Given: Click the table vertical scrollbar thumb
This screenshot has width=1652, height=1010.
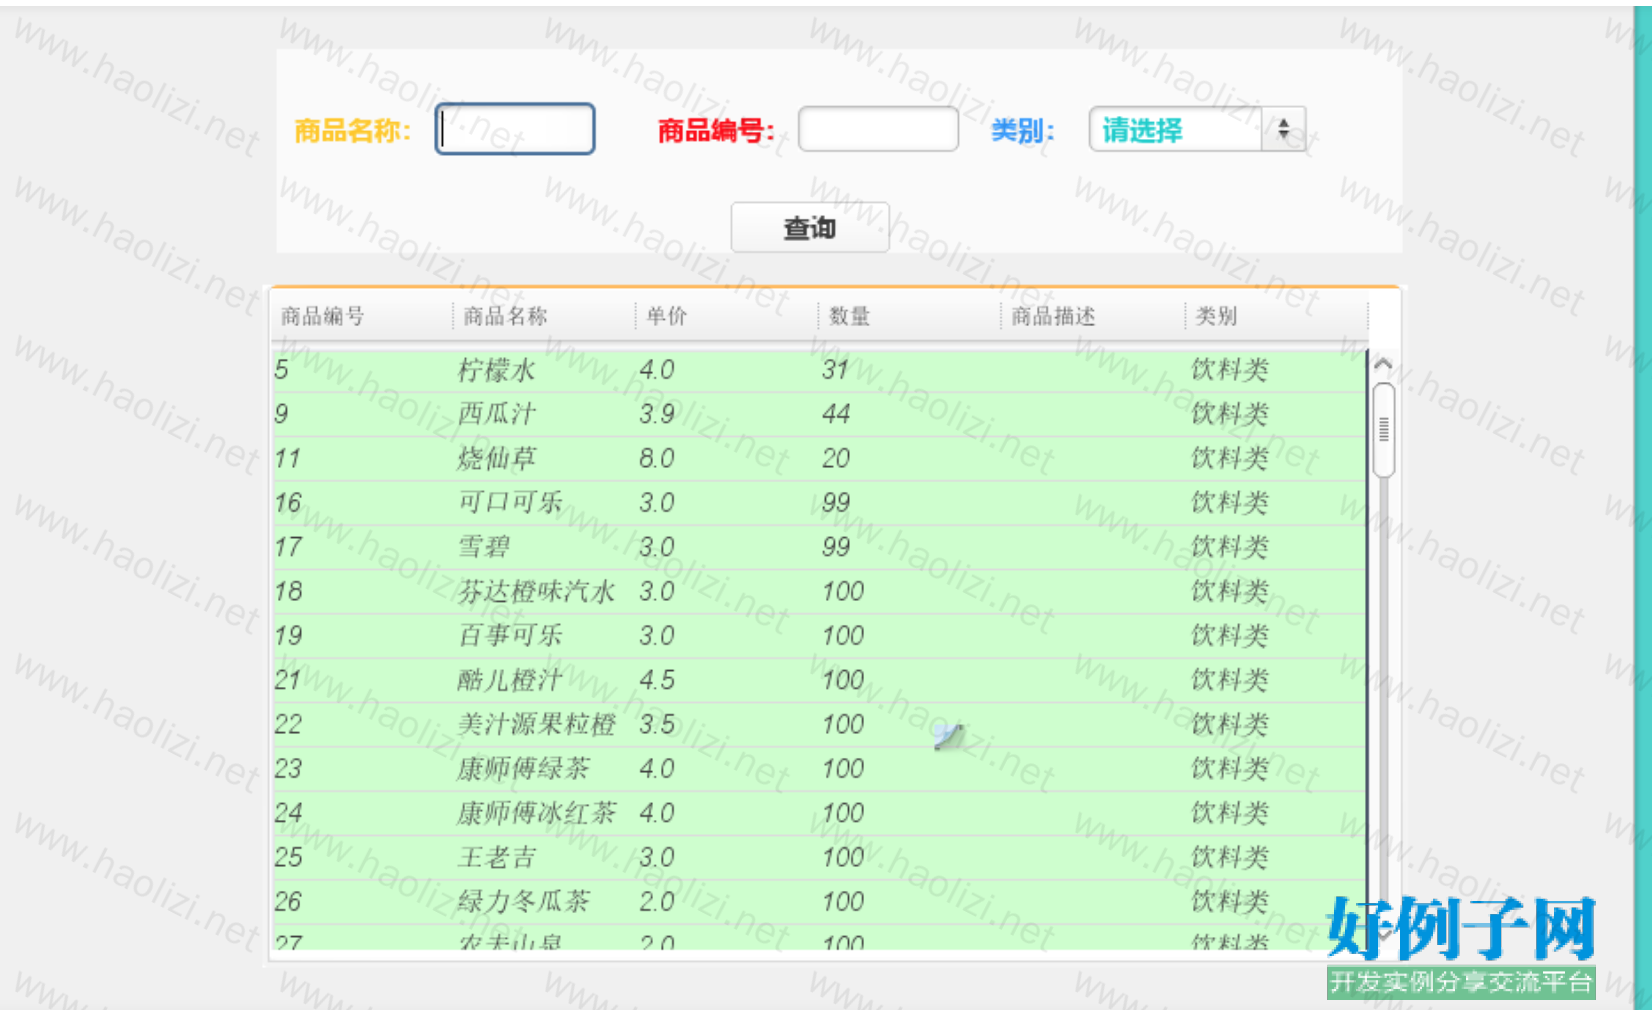Looking at the screenshot, I should pyautogui.click(x=1383, y=430).
